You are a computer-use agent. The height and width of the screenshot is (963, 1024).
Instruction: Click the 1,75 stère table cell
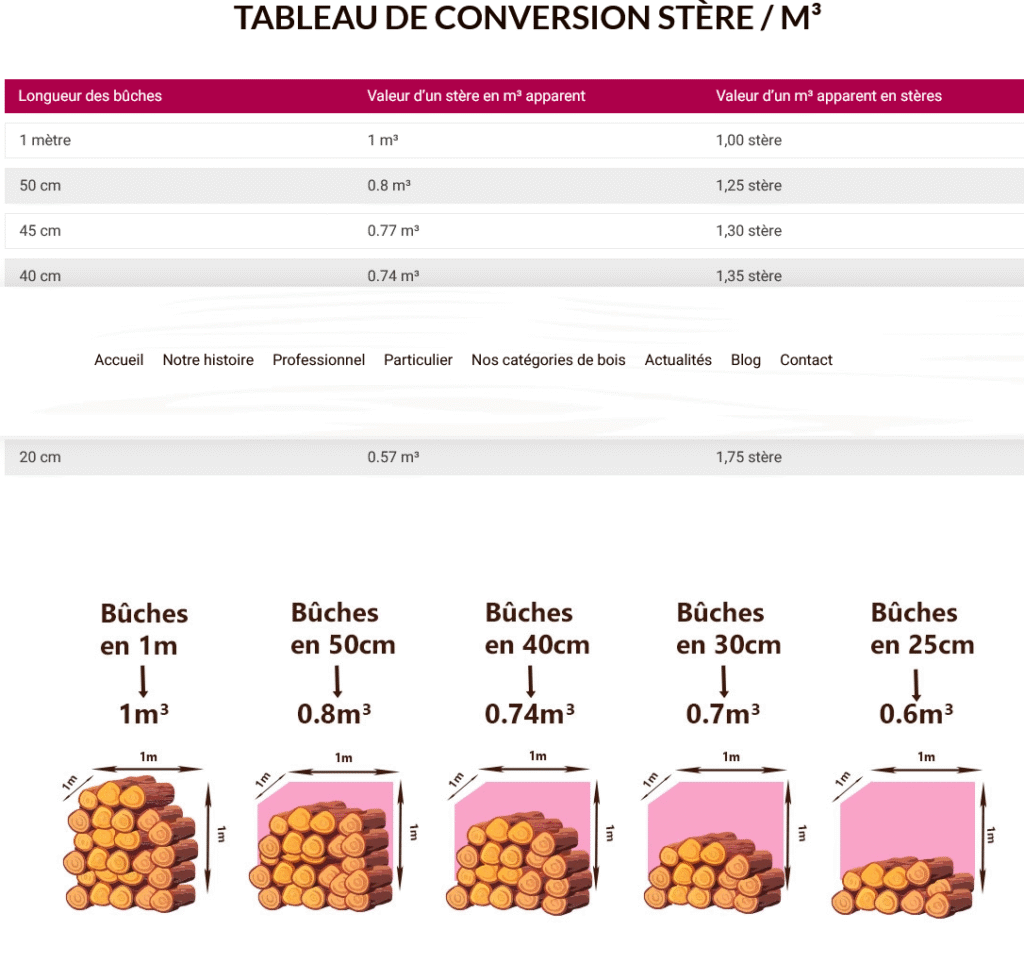coord(748,457)
